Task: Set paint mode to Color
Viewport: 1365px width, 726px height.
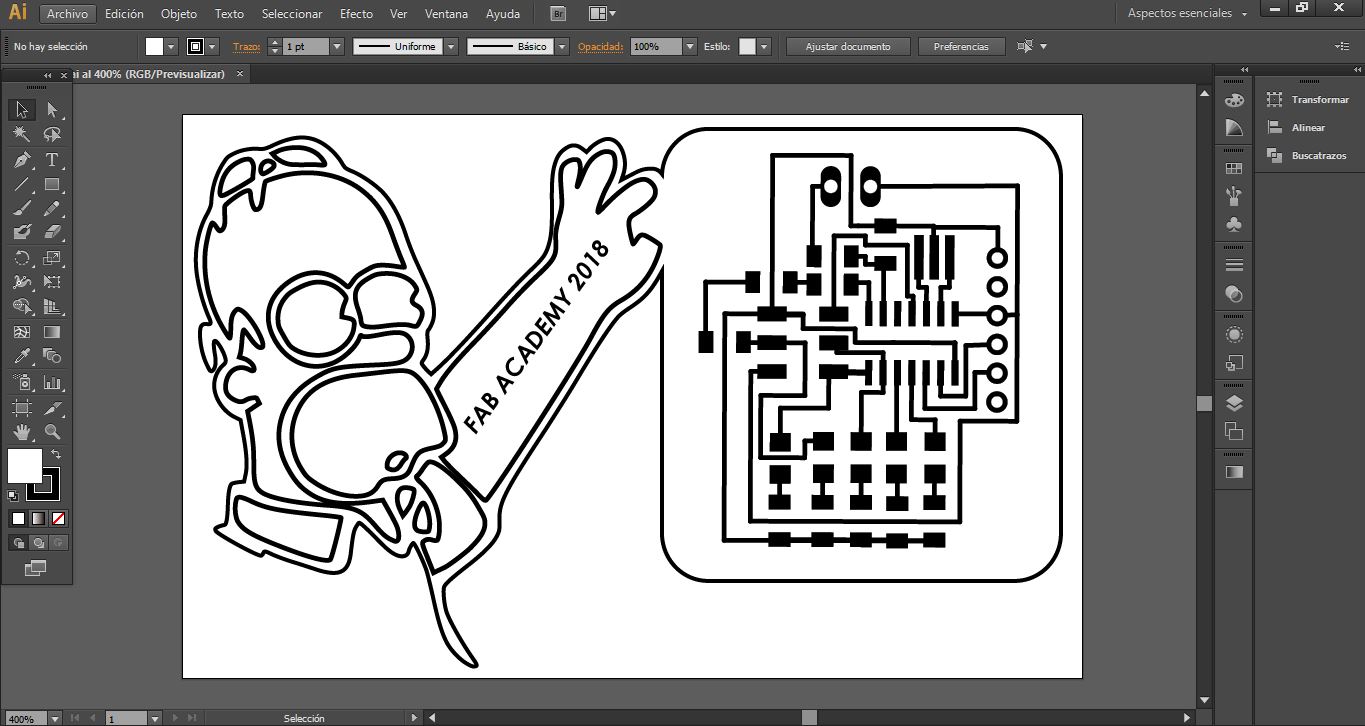Action: (x=18, y=518)
